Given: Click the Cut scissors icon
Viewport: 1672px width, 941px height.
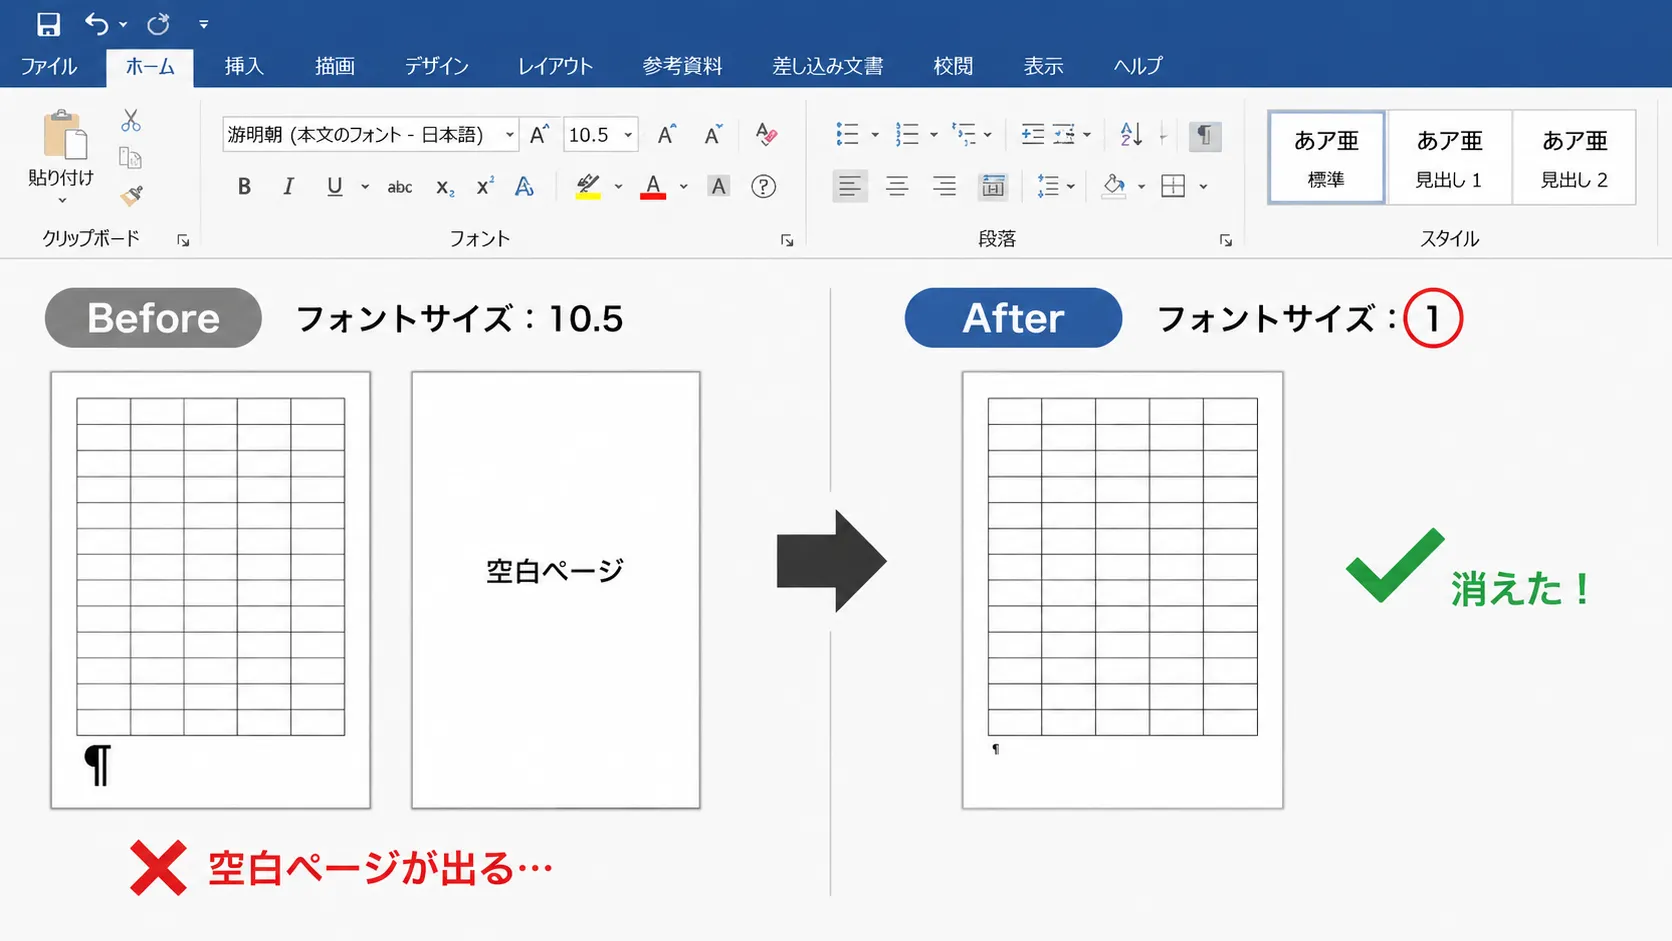Looking at the screenshot, I should [131, 121].
